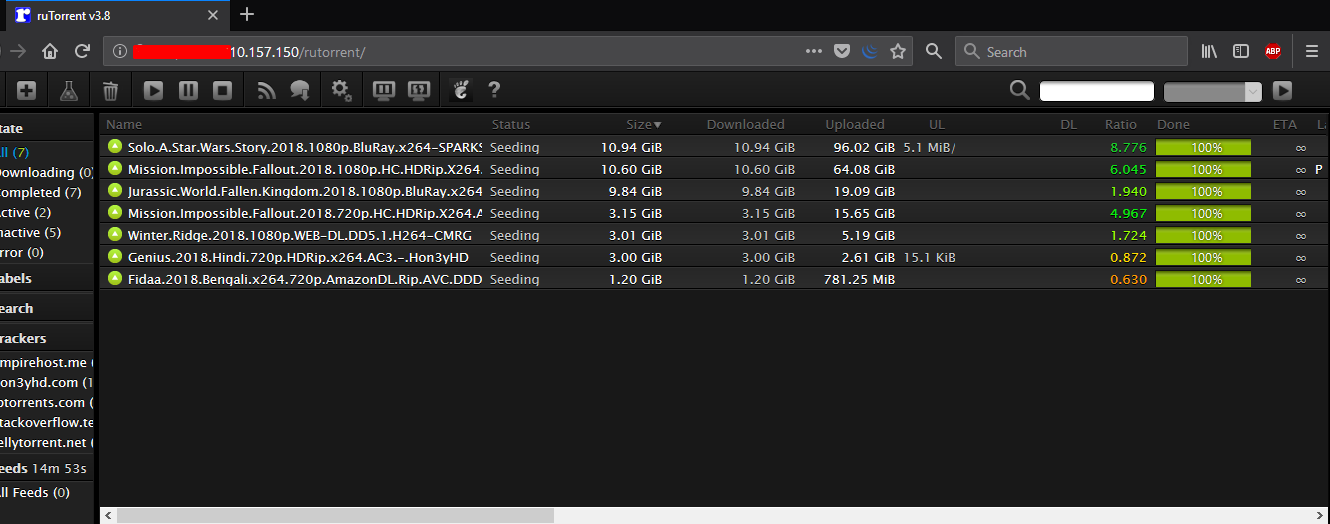Sort by Ratio column header

pos(1121,124)
